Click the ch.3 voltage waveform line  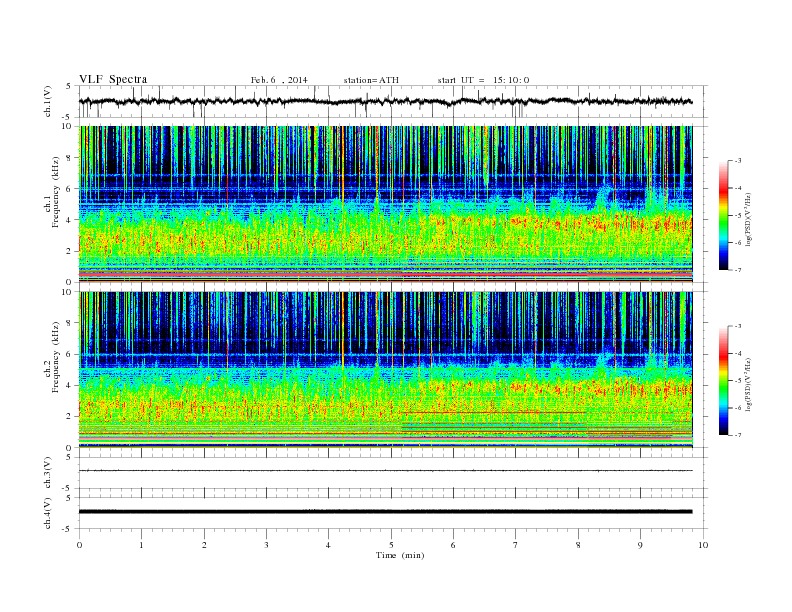coord(386,471)
